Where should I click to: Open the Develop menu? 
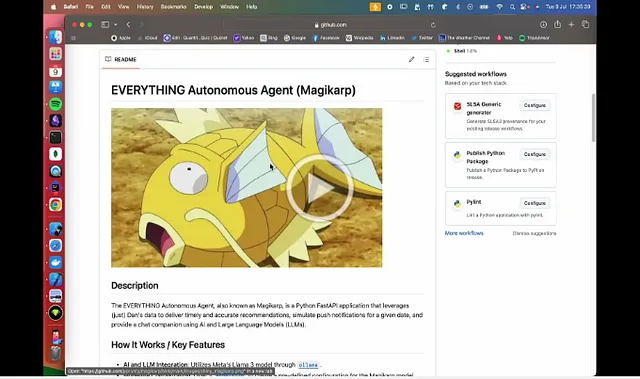tap(203, 7)
